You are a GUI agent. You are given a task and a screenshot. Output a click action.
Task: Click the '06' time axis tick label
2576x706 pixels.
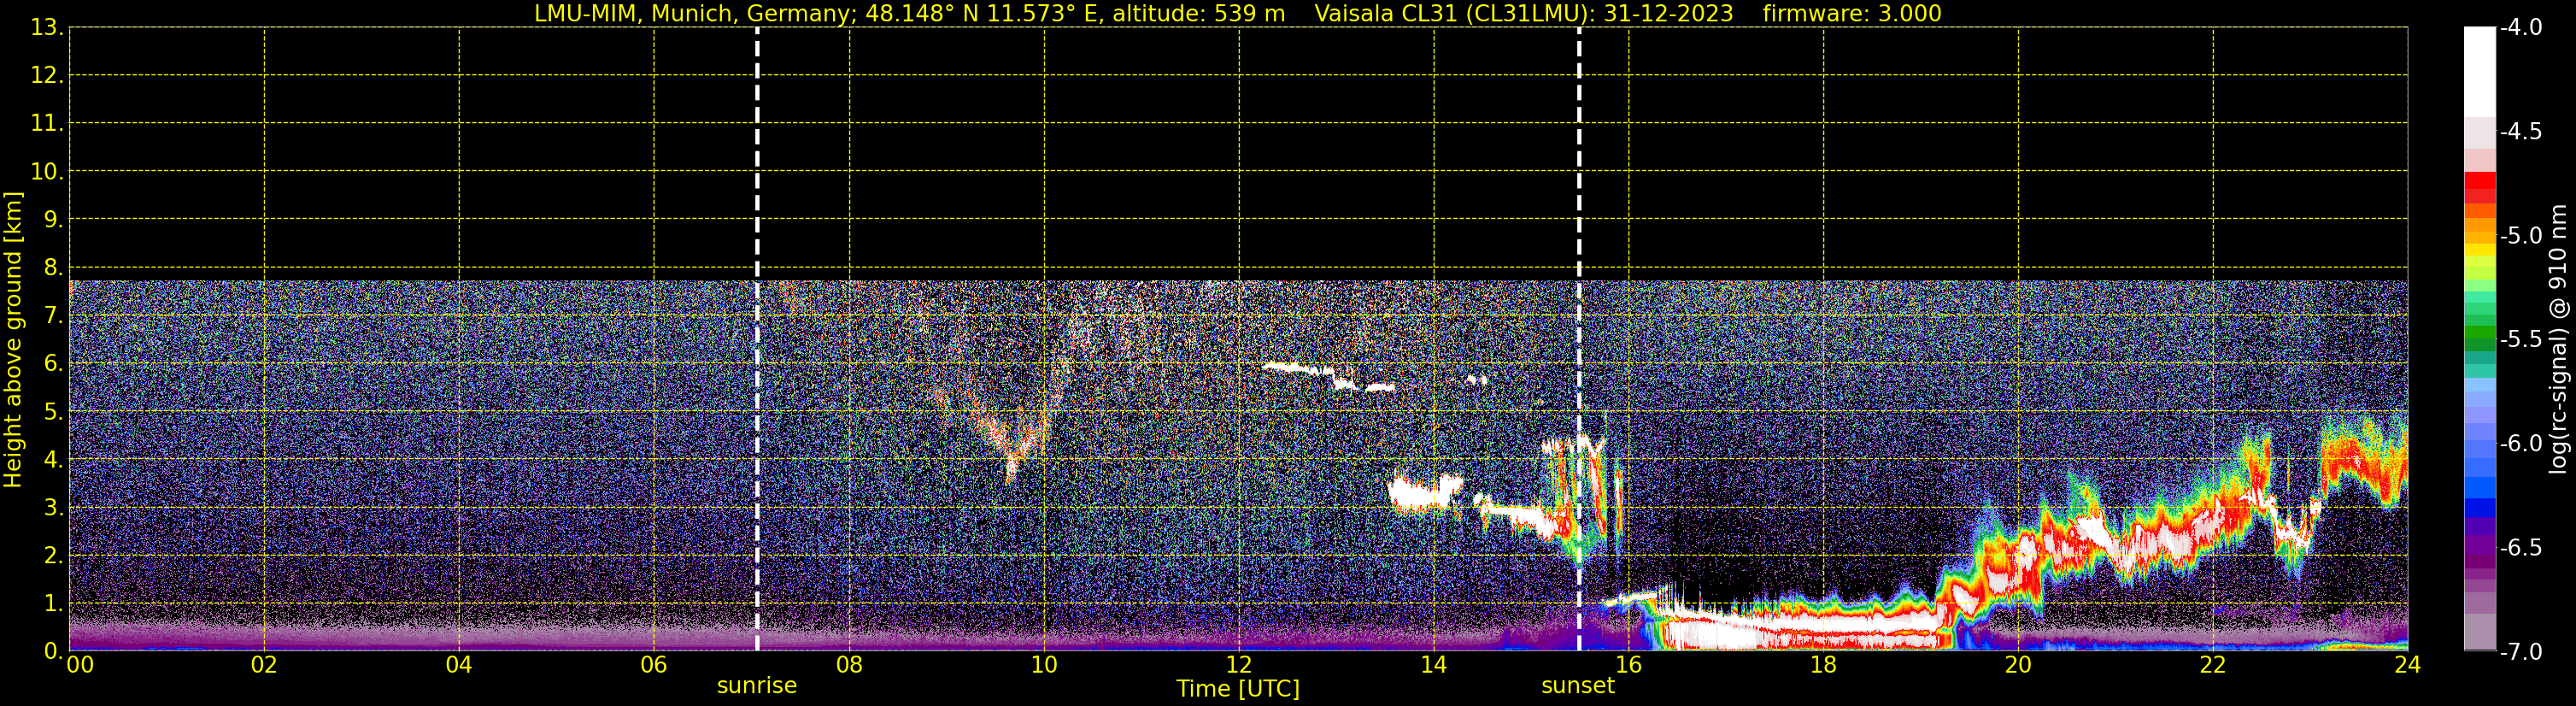(654, 665)
